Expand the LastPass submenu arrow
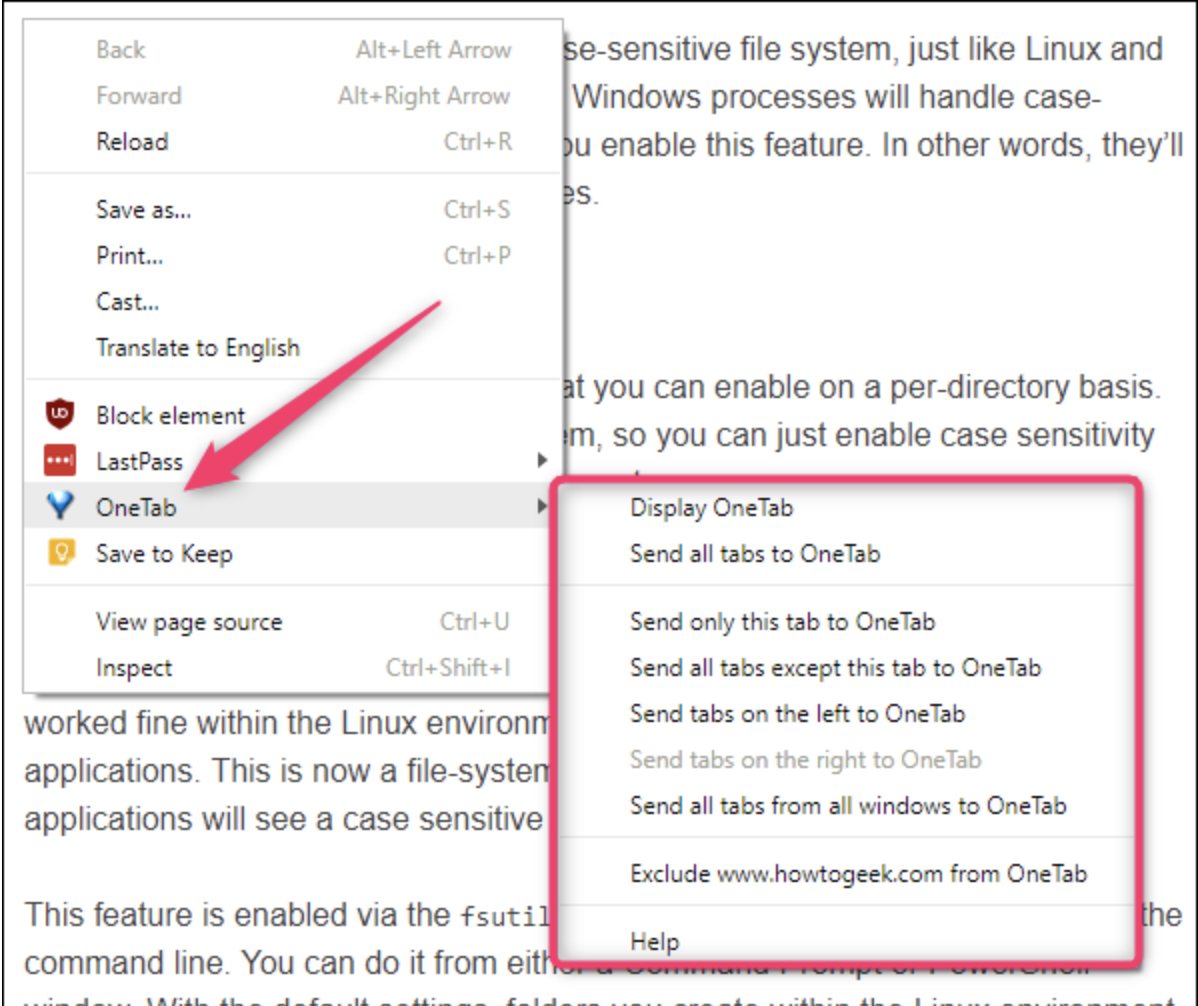 tap(542, 460)
